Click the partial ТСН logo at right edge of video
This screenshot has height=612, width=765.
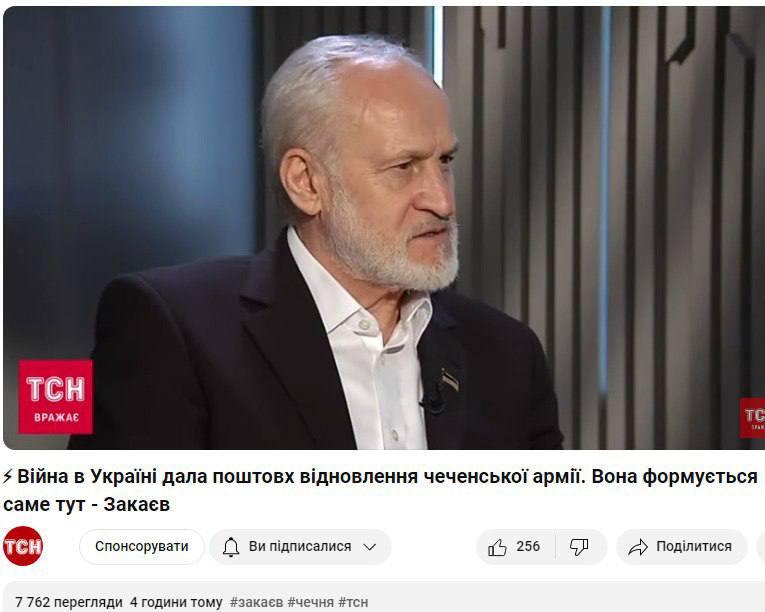click(x=752, y=418)
